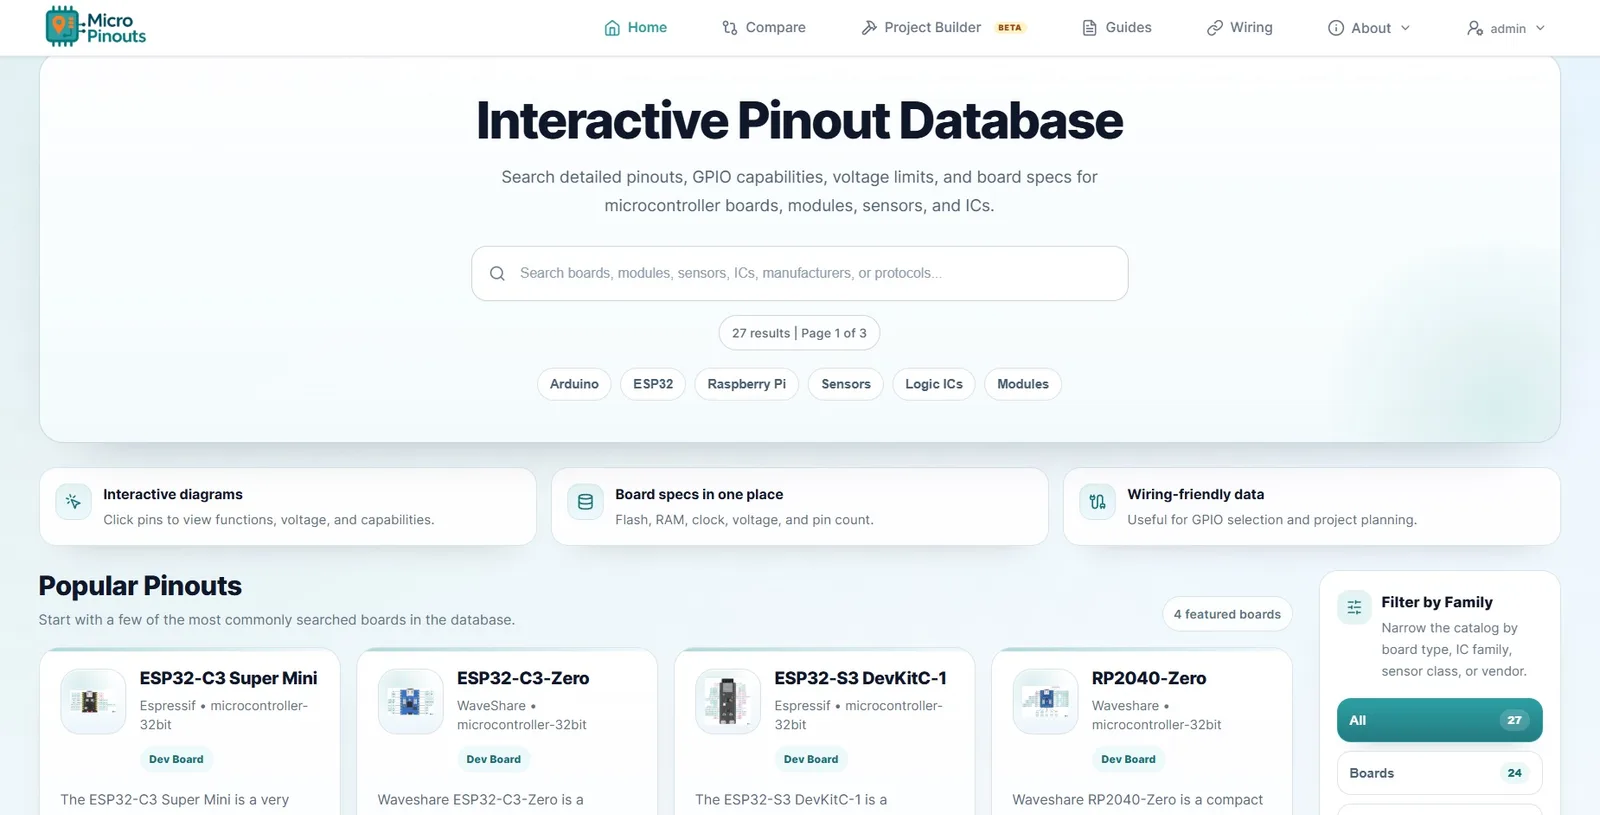Click the 'Wiring-friendly data' card title
This screenshot has height=815, width=1600.
[1196, 494]
